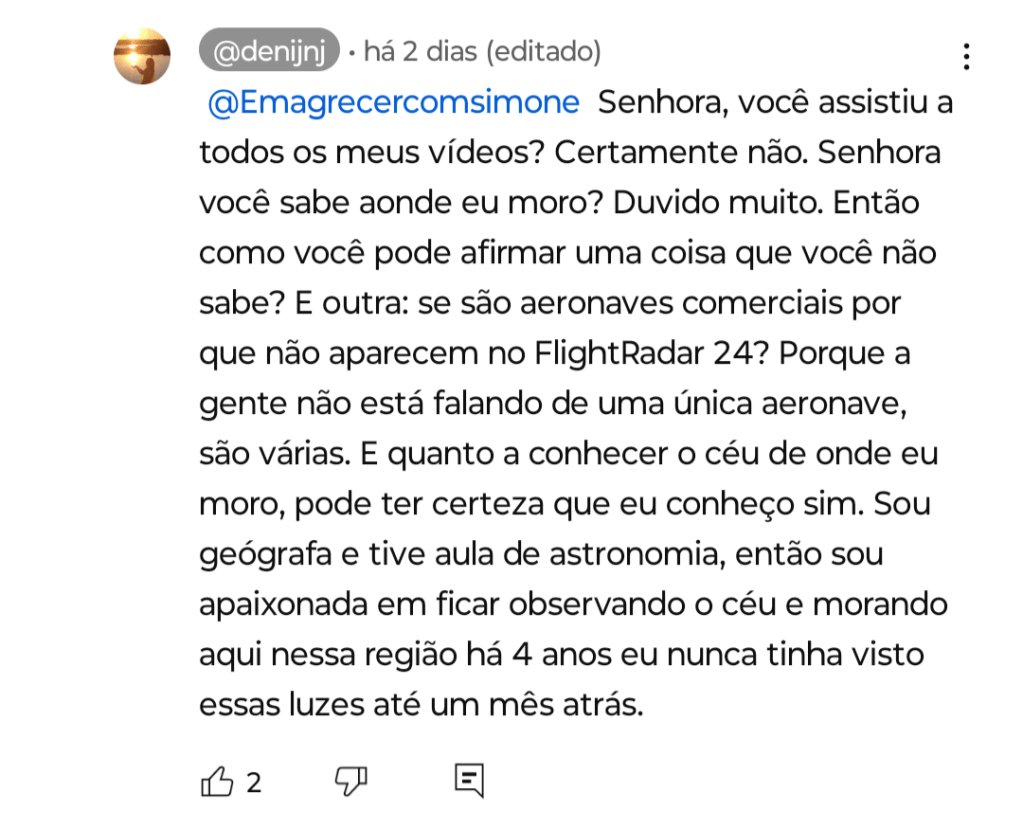Click the @denijnj username badge
1023x829 pixels.
click(x=270, y=50)
